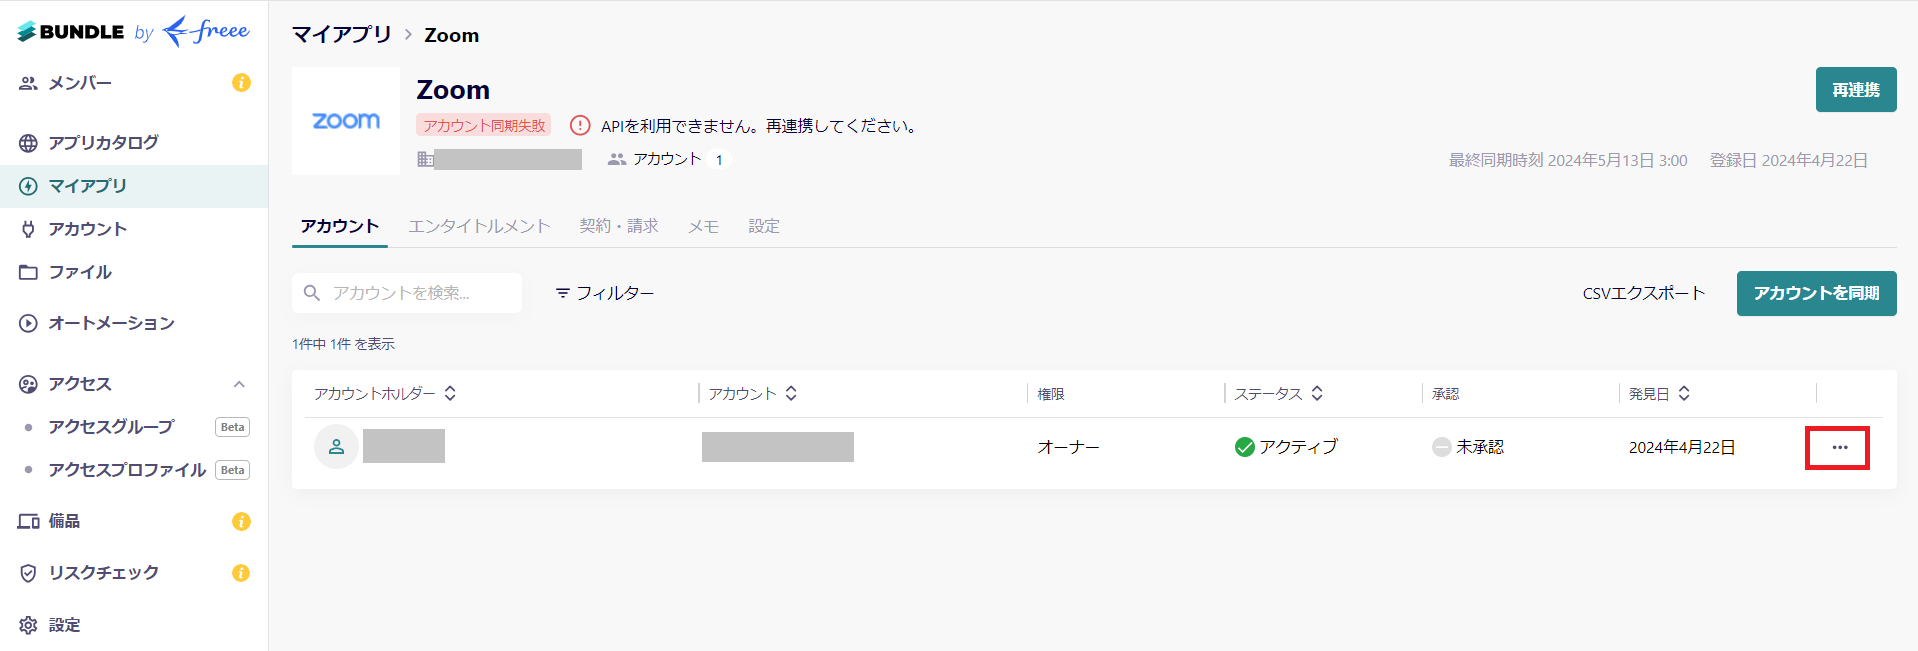Click the globe icon beside アプリカタログ
The image size is (1918, 651).
click(28, 143)
